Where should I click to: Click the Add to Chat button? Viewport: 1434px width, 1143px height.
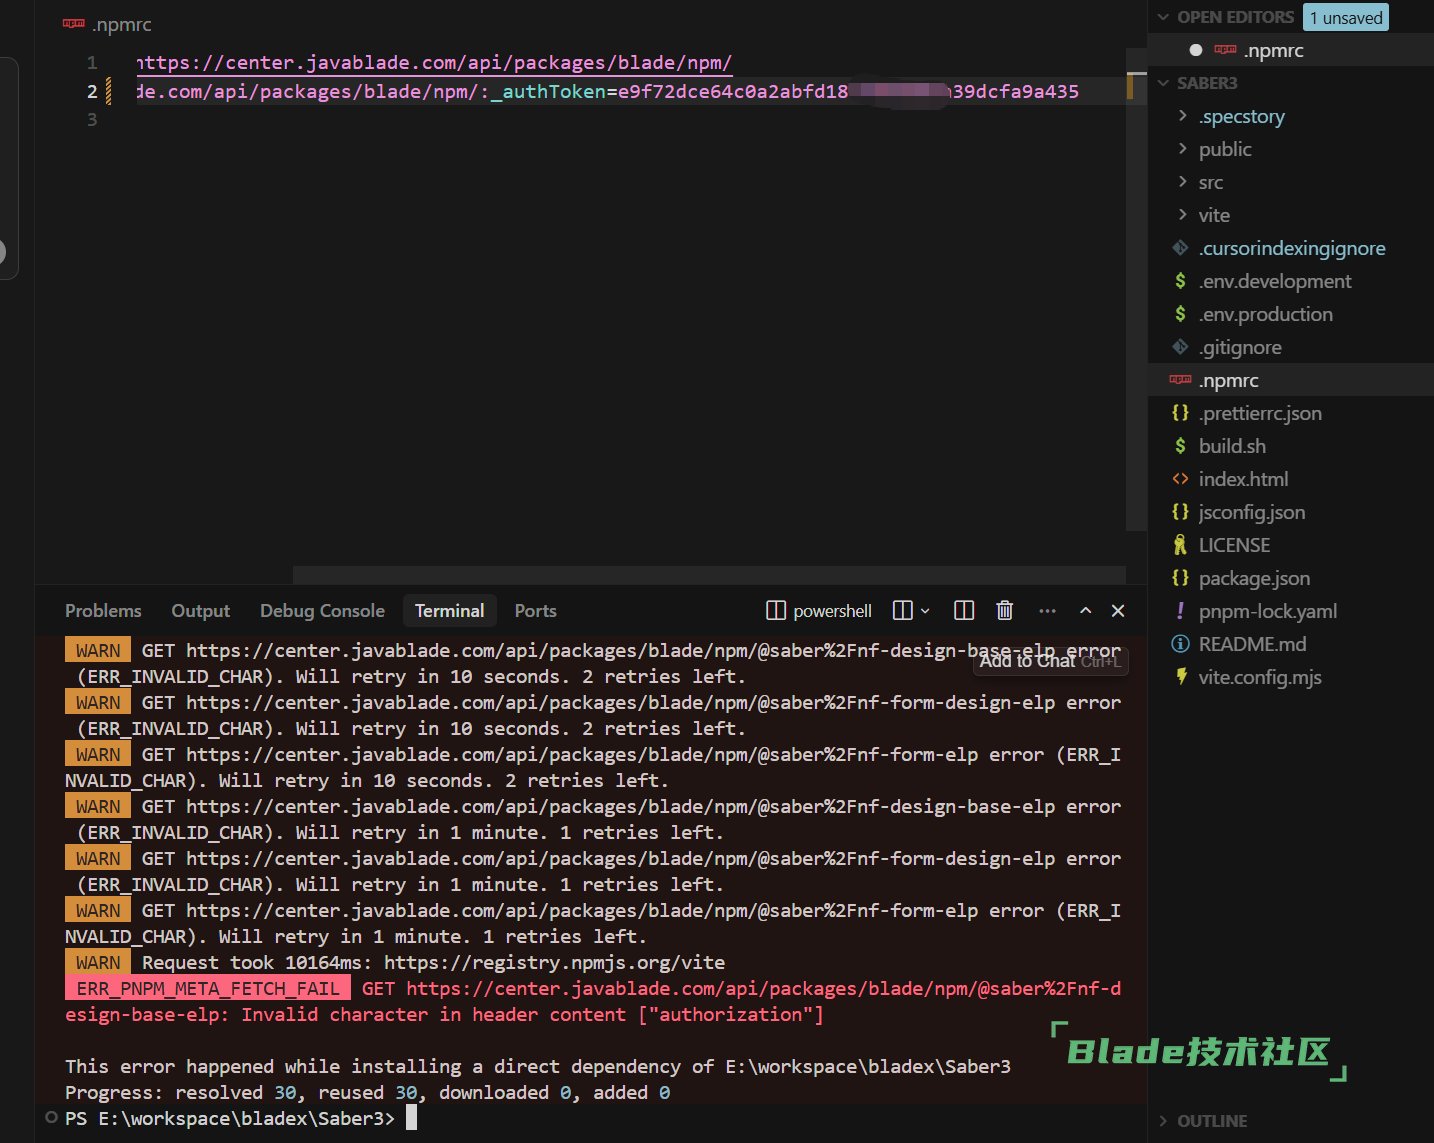pyautogui.click(x=1027, y=661)
